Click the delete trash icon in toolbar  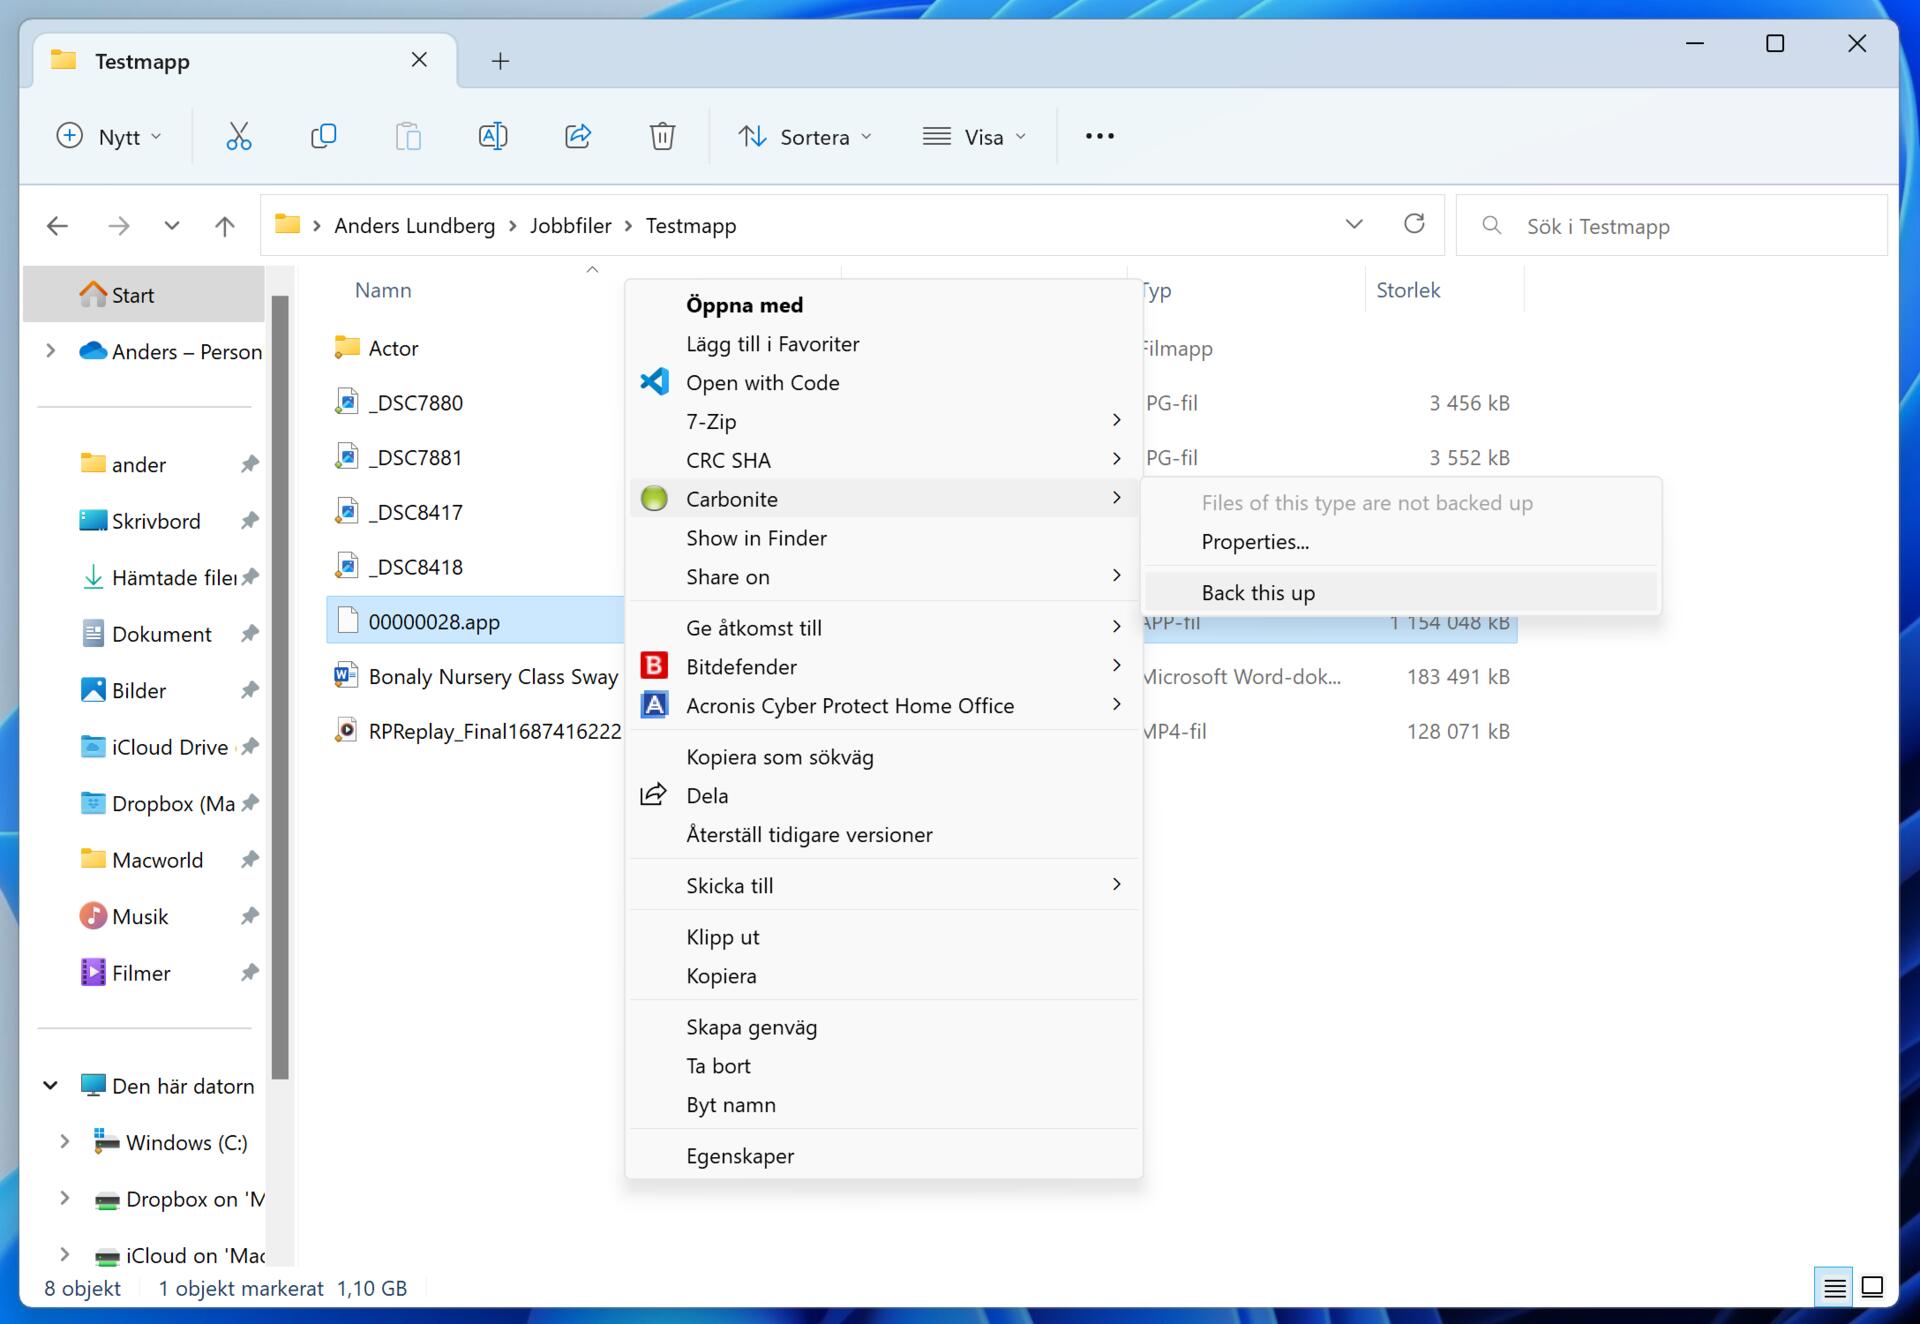(x=662, y=136)
